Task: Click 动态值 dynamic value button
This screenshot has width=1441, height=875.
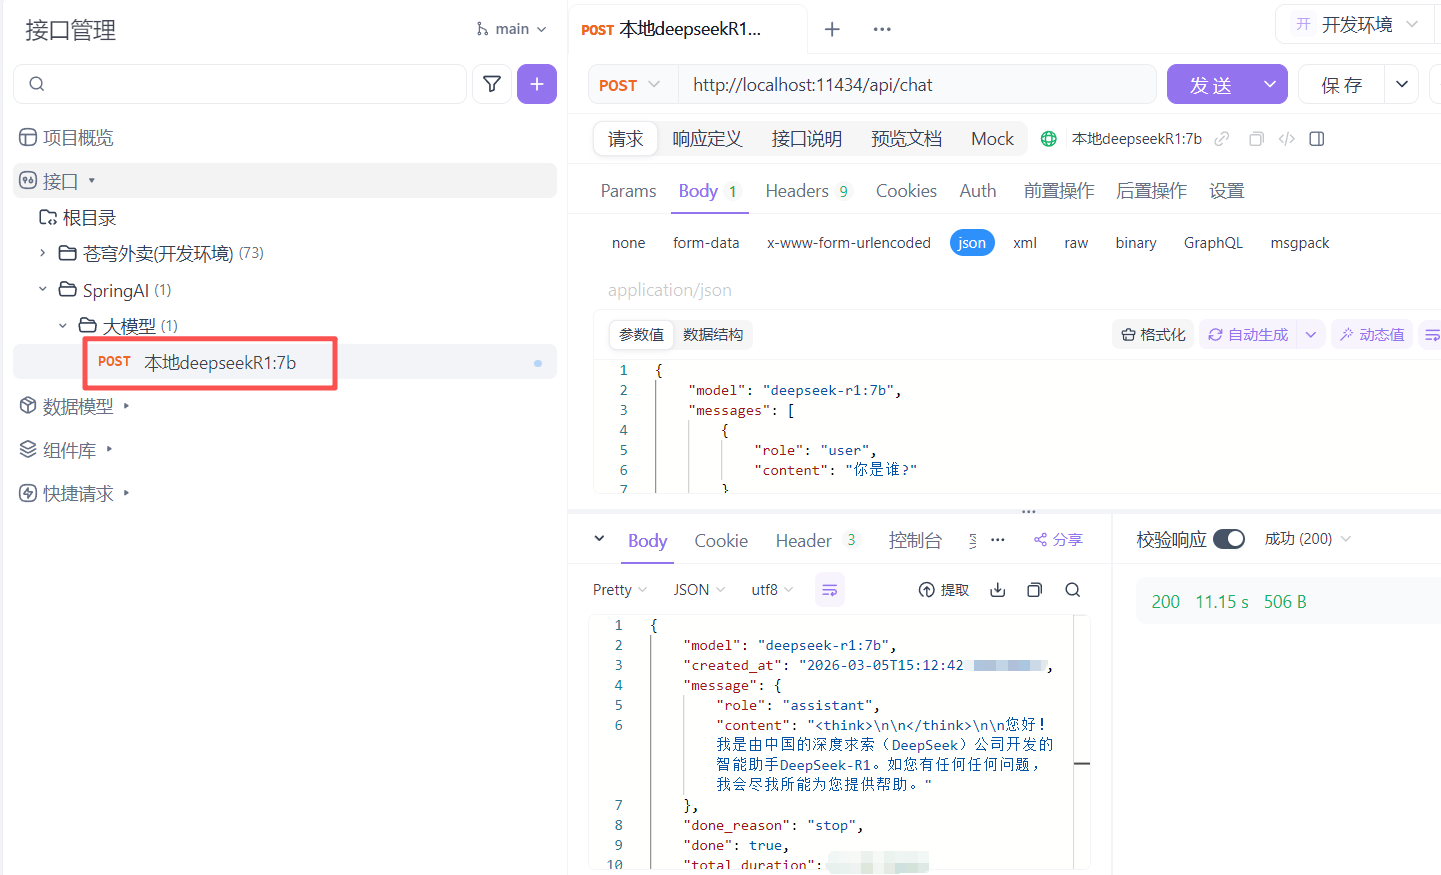Action: point(1372,335)
